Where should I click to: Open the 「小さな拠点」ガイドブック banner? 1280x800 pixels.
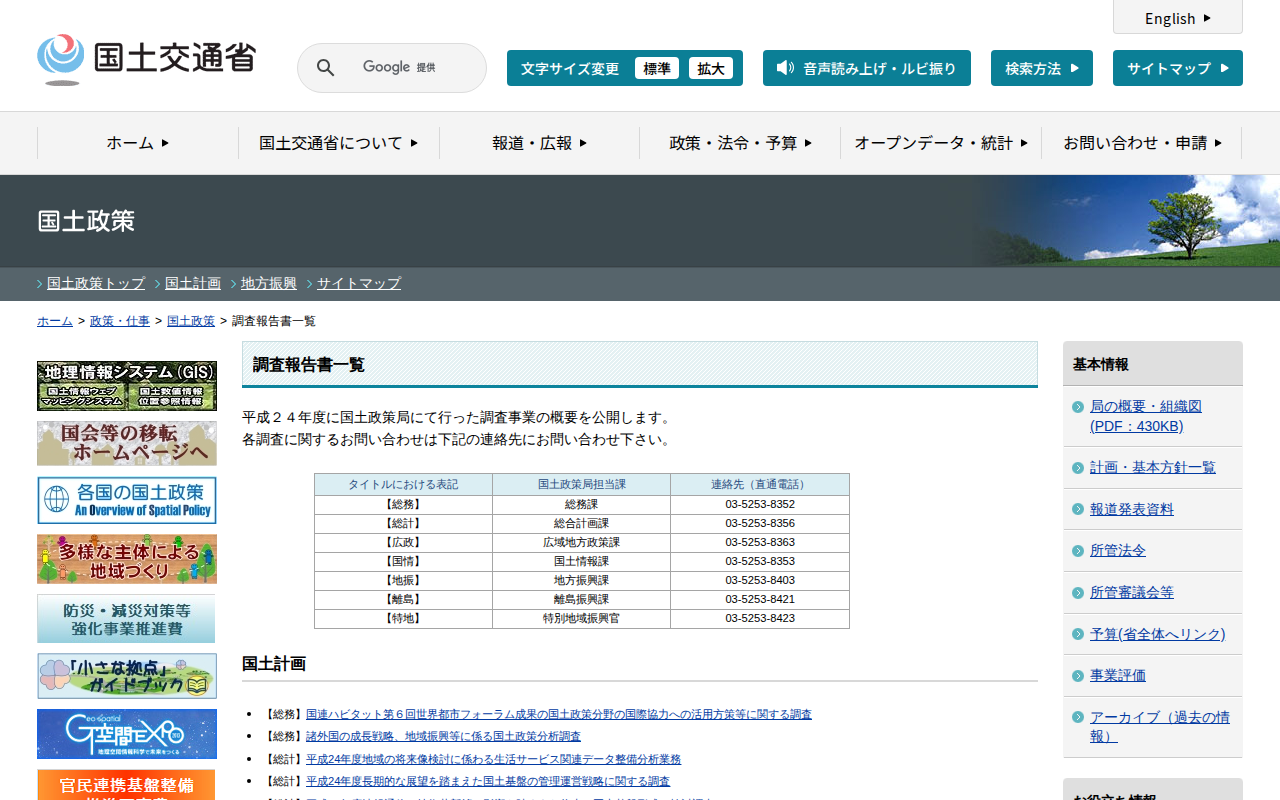click(x=127, y=676)
